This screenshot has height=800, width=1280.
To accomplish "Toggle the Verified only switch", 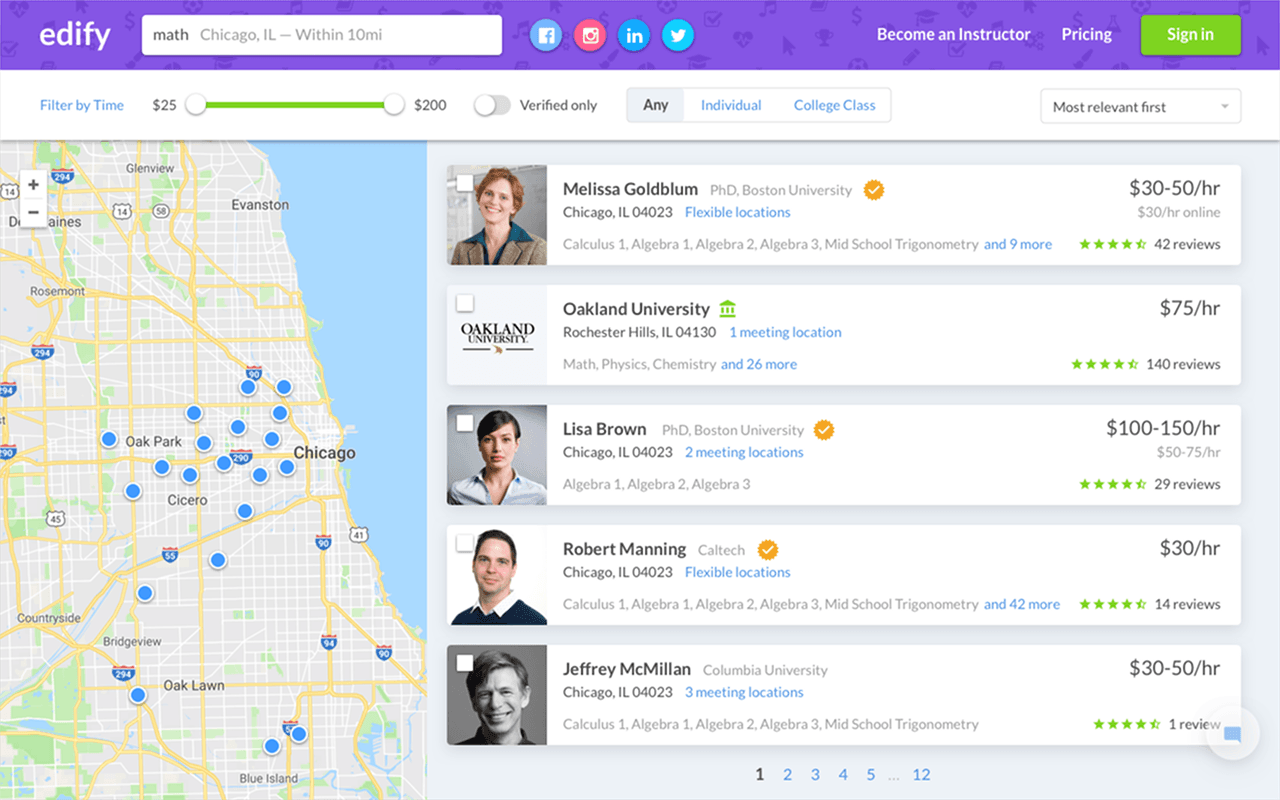I will pos(492,105).
